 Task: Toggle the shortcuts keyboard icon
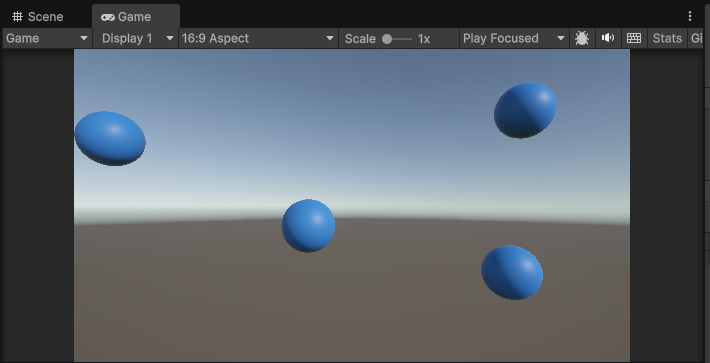click(633, 38)
